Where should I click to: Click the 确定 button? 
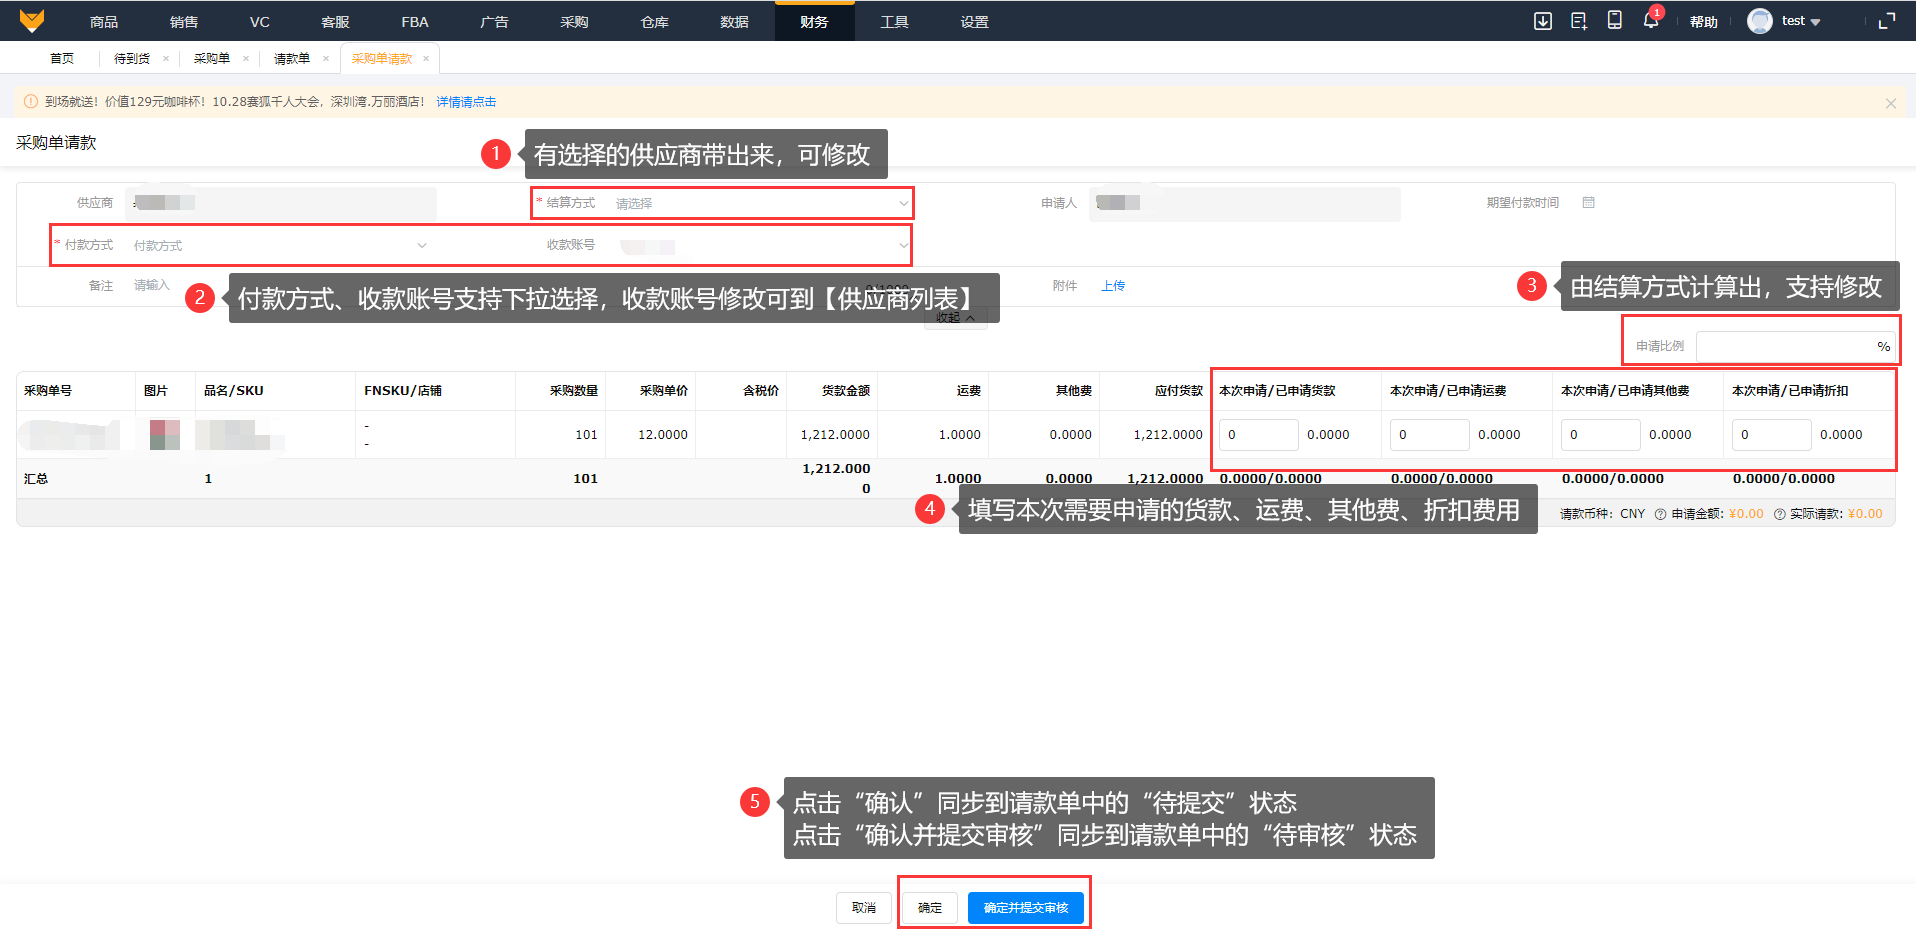tap(930, 908)
